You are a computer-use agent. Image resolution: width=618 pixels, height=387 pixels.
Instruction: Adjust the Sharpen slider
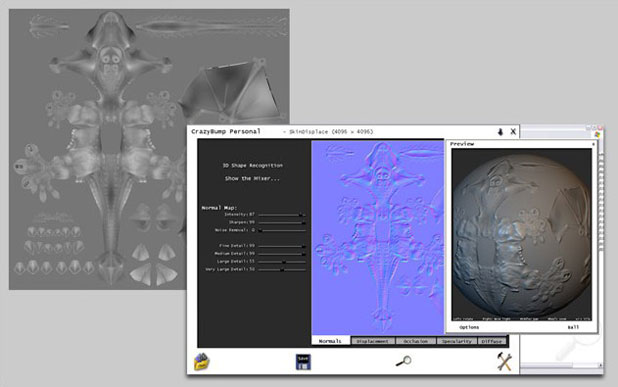click(x=282, y=223)
